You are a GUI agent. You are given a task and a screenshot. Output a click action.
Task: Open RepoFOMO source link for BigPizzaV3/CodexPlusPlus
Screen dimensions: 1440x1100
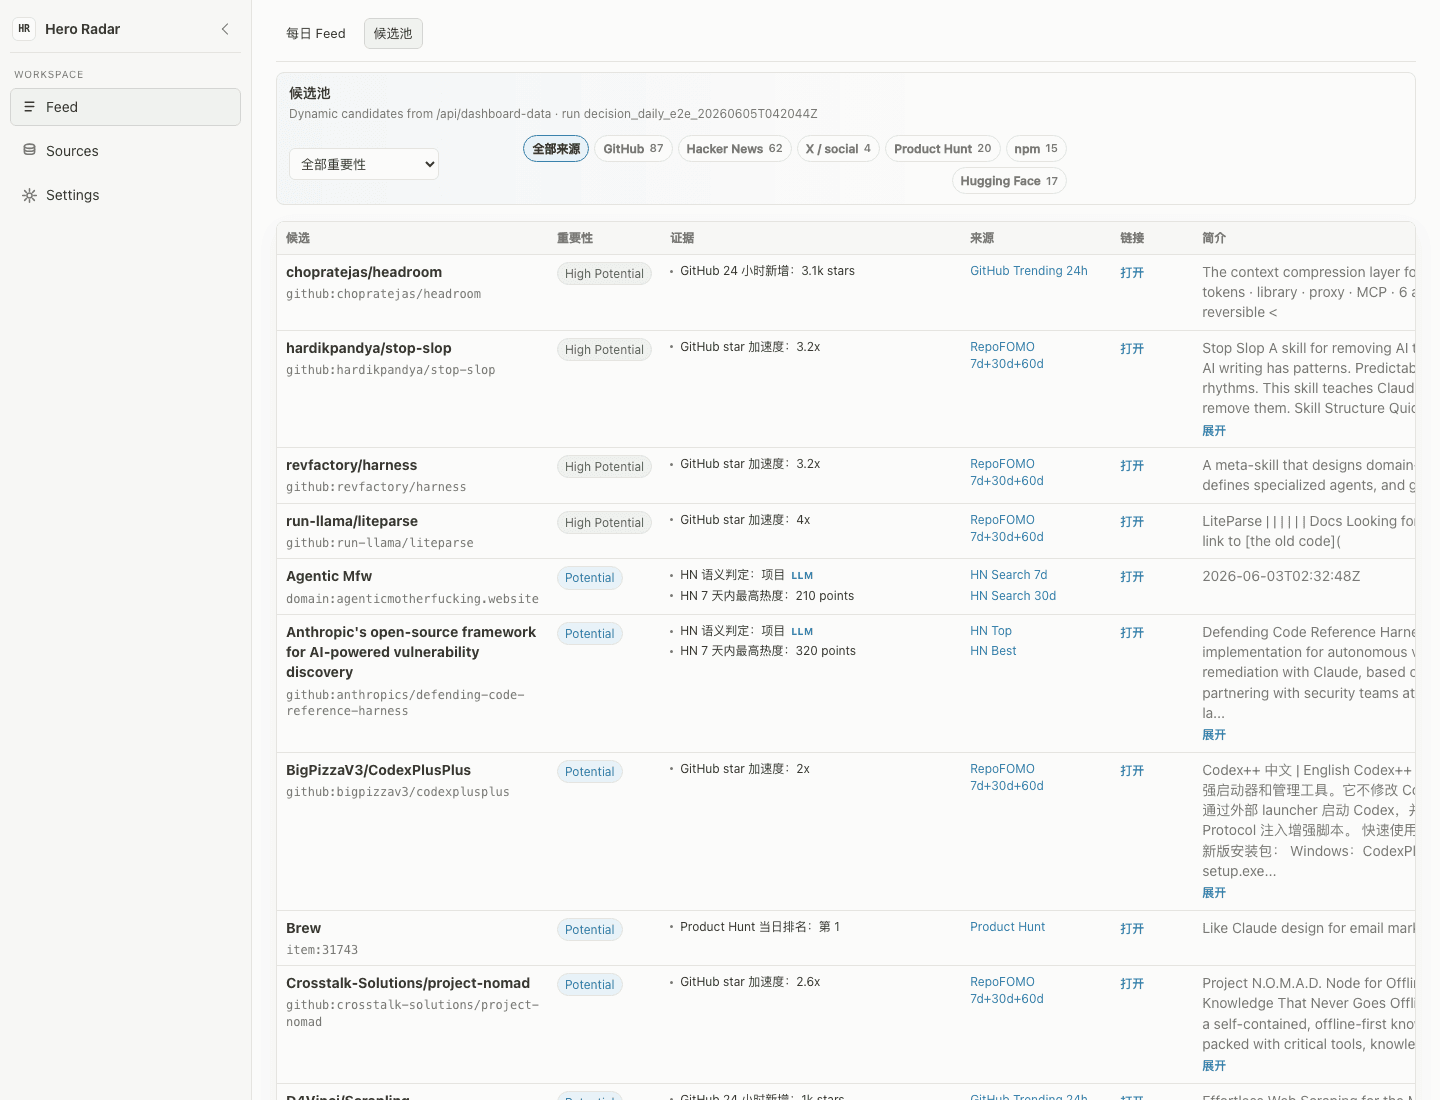[1007, 777]
